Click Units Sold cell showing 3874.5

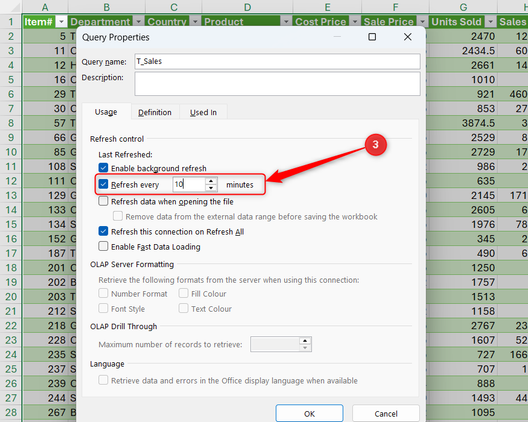[x=463, y=123]
